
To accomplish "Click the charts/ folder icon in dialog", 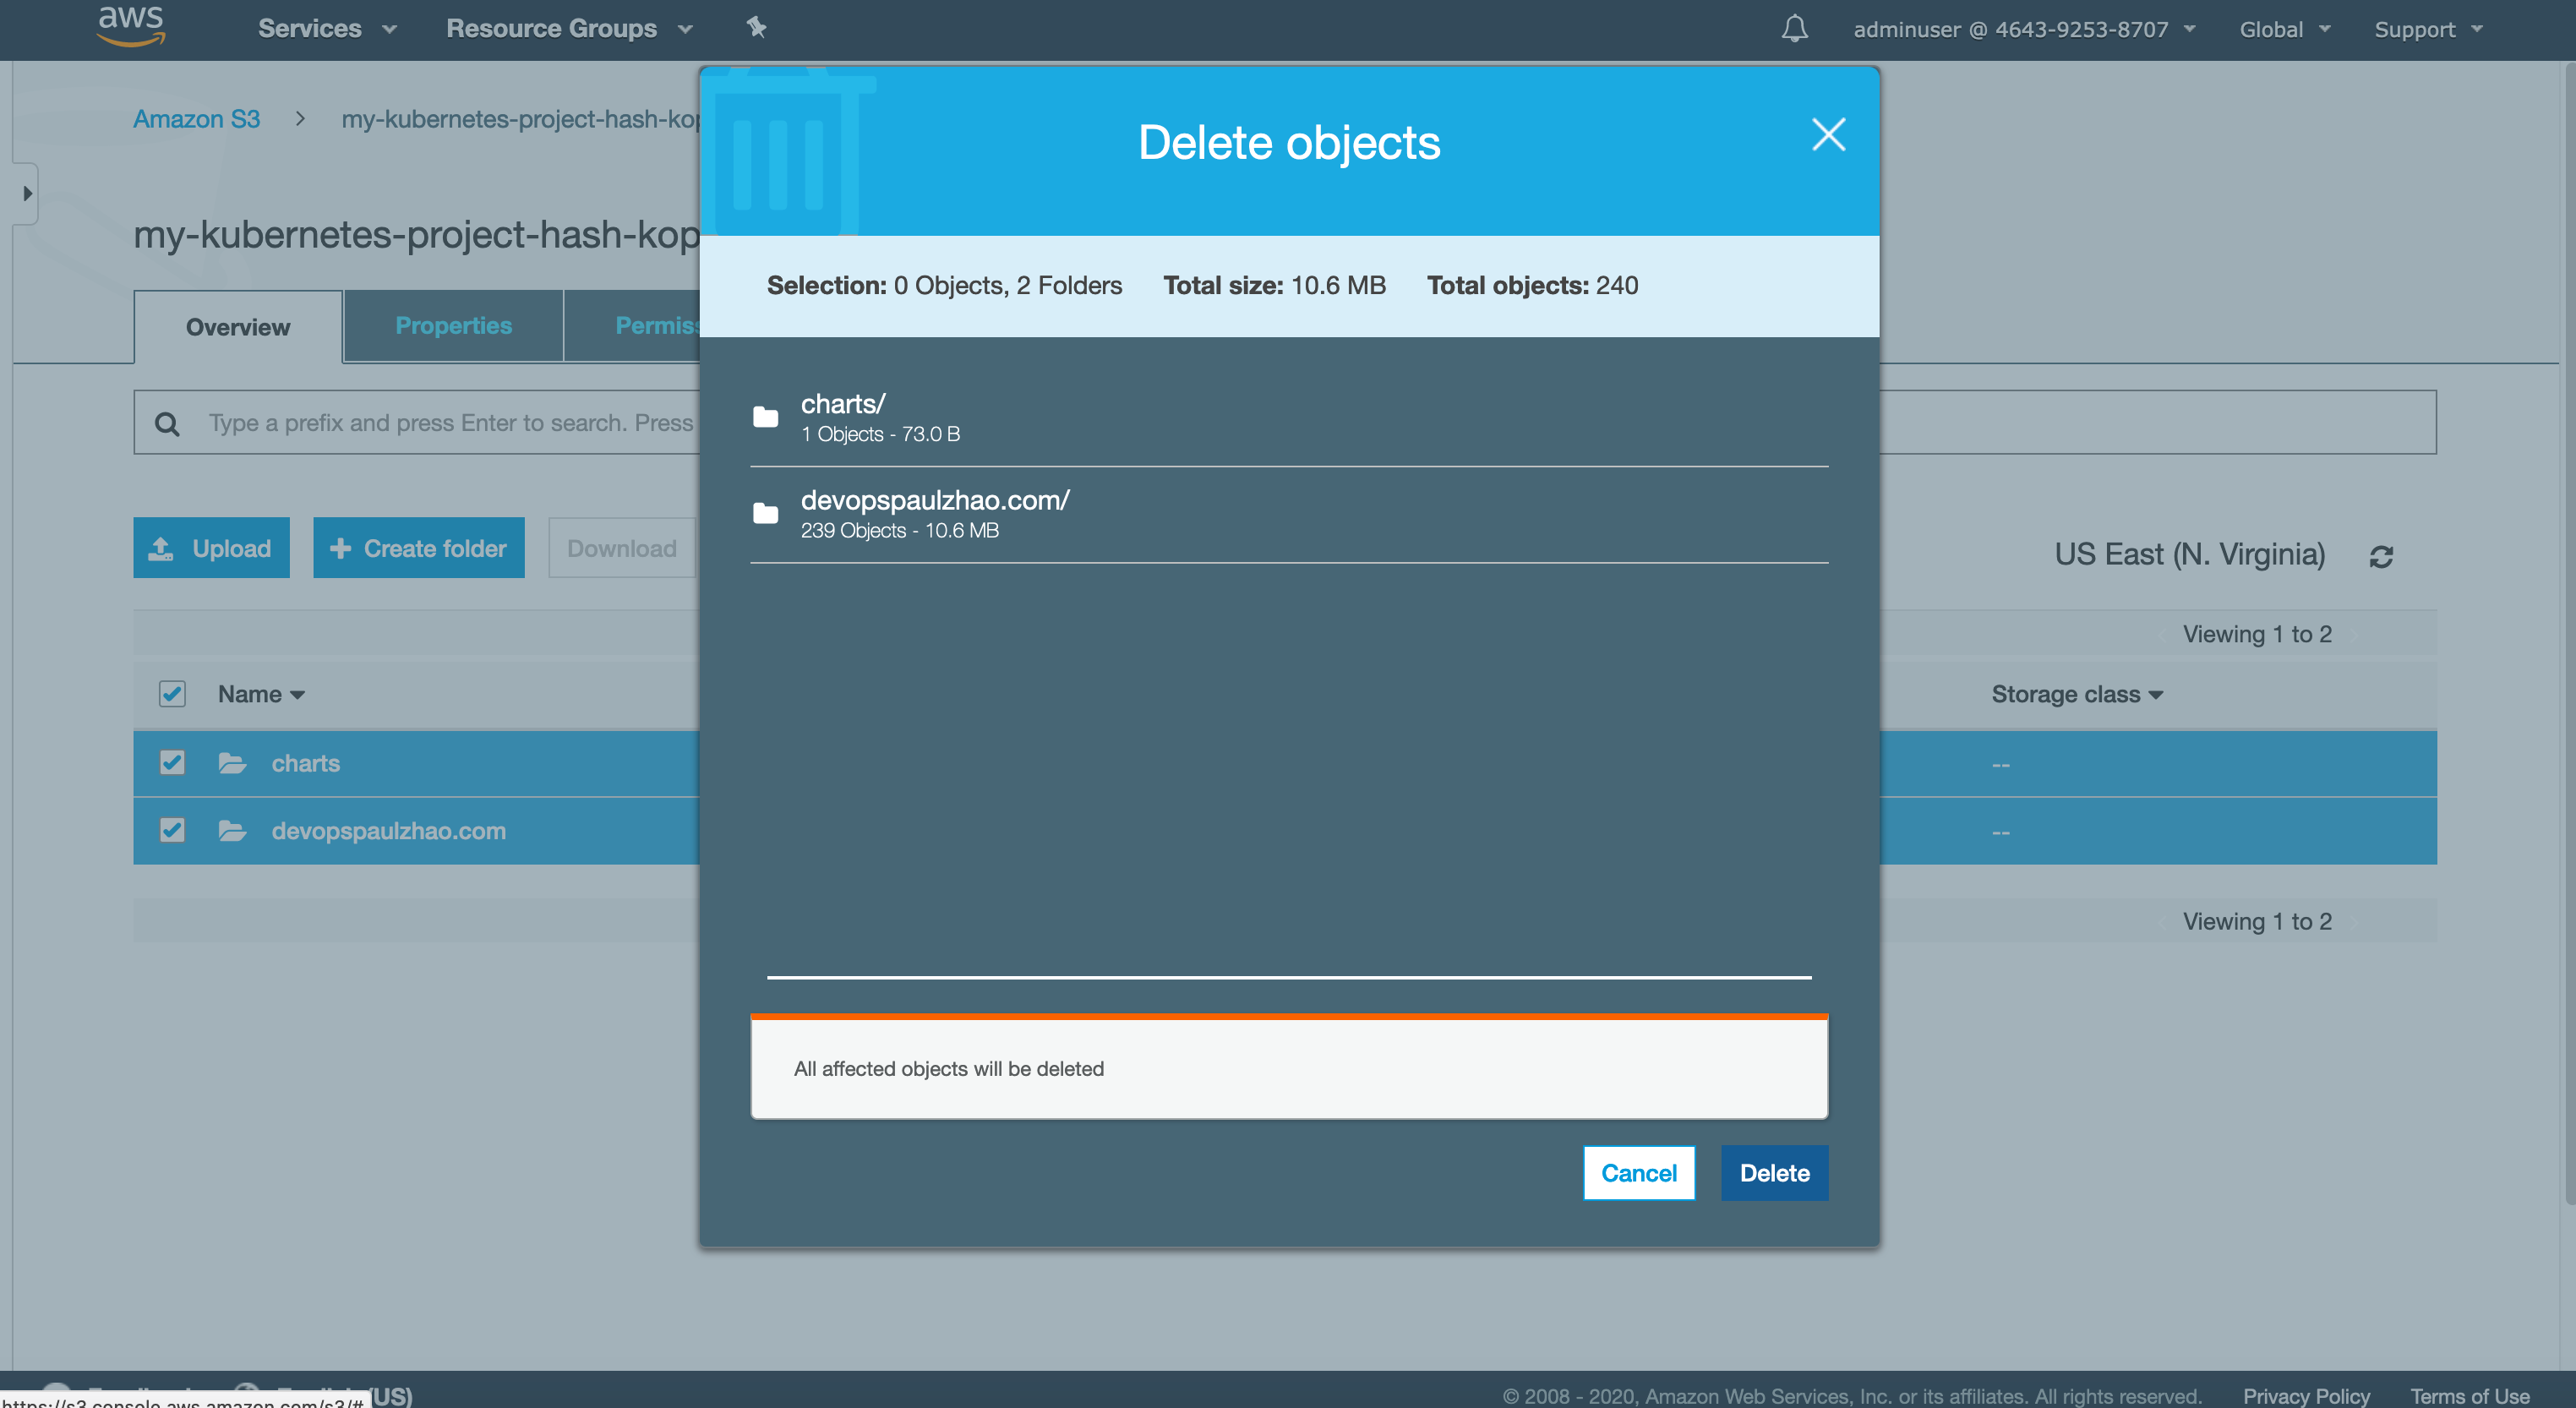I will (x=765, y=417).
